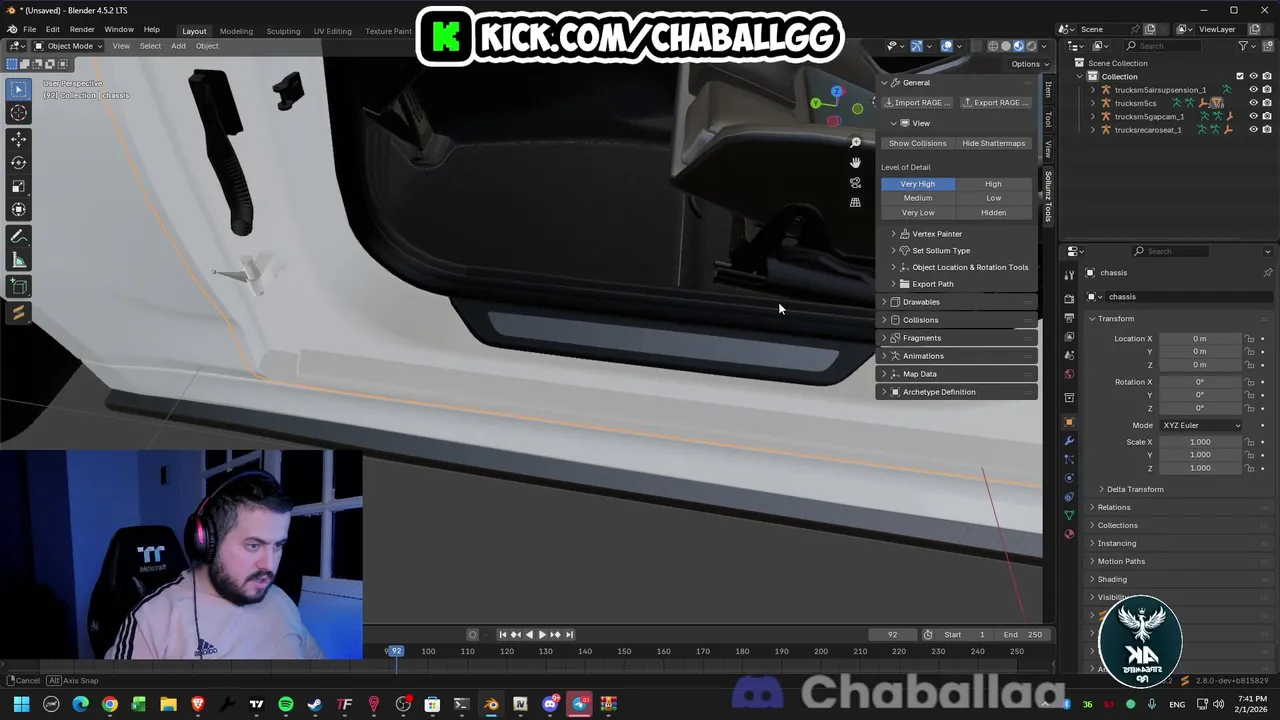
Task: Expand trucksm5cs tree item
Action: coord(1093,103)
